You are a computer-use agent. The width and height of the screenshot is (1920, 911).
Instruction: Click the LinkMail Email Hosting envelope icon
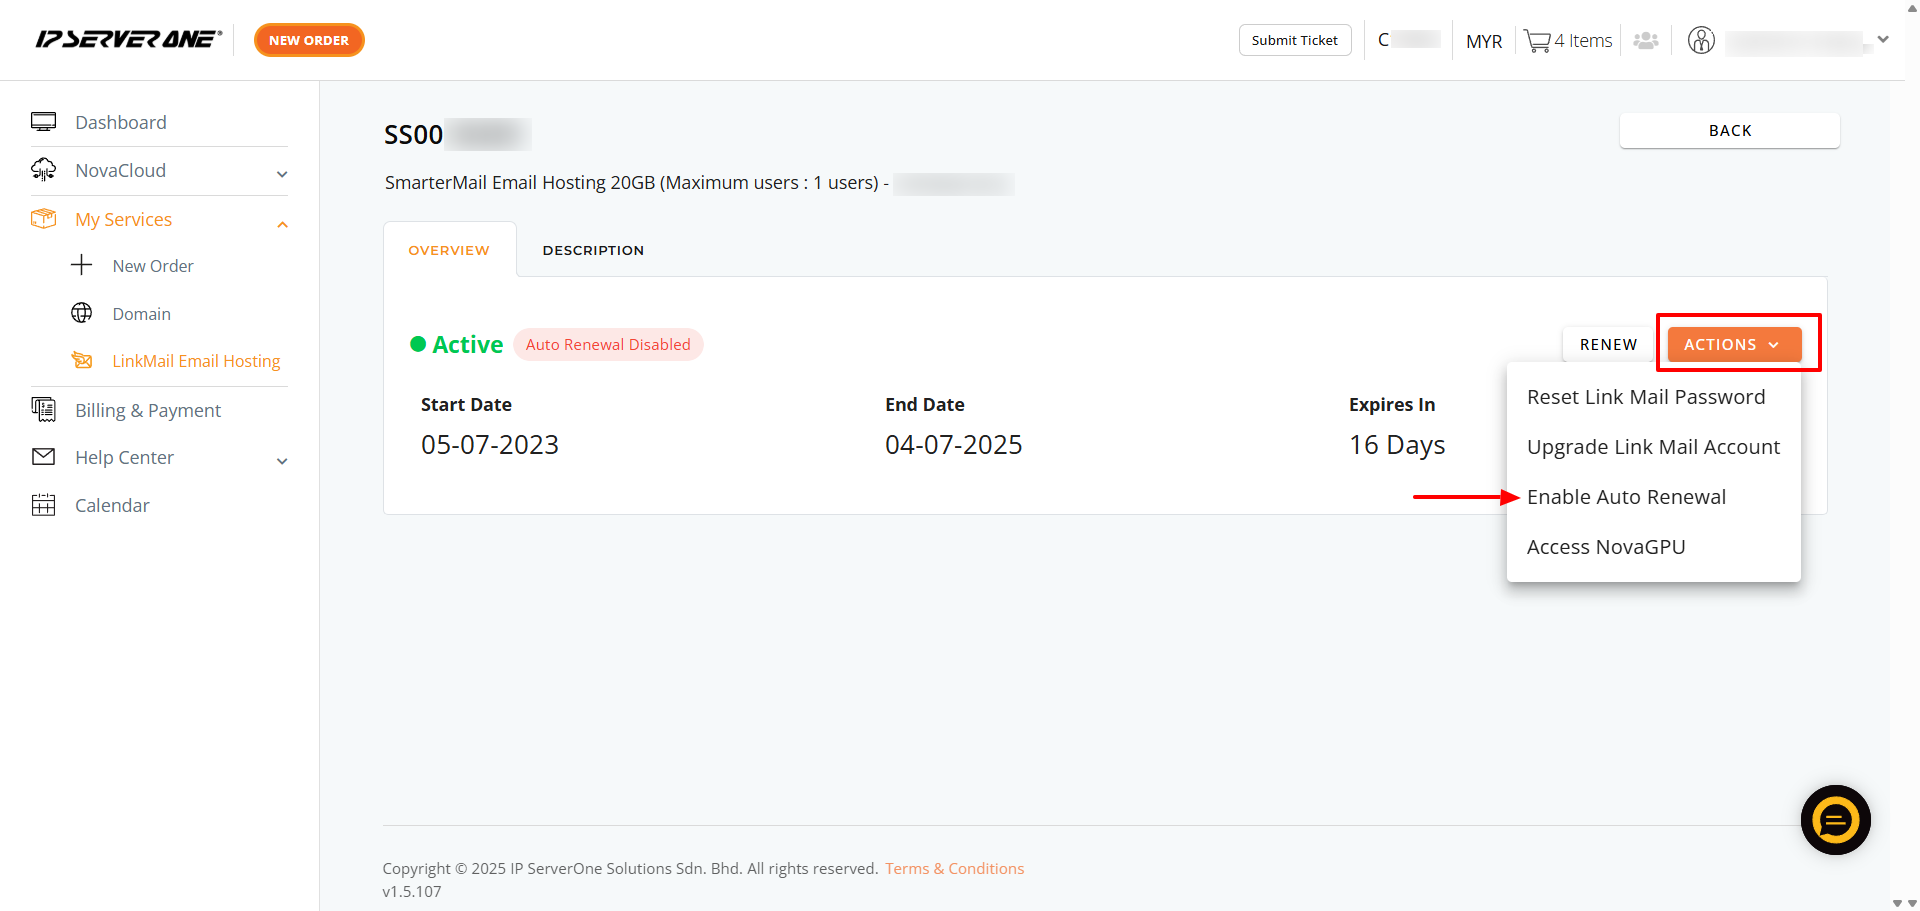pos(82,360)
